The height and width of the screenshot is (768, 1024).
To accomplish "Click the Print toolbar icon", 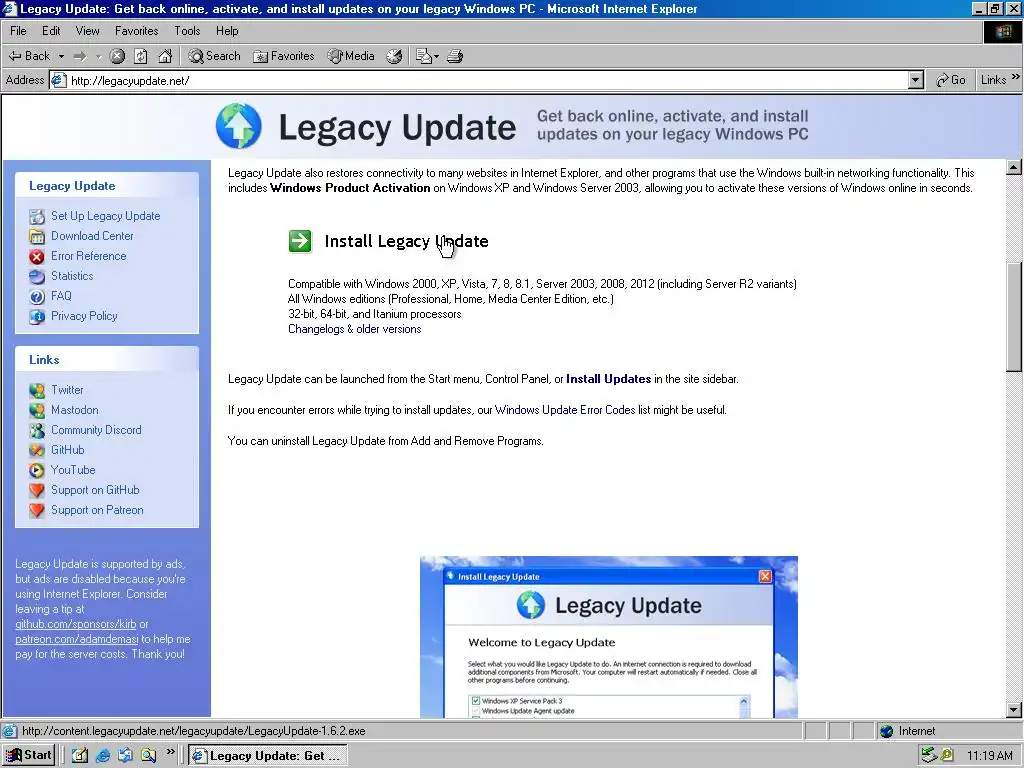I will point(455,56).
